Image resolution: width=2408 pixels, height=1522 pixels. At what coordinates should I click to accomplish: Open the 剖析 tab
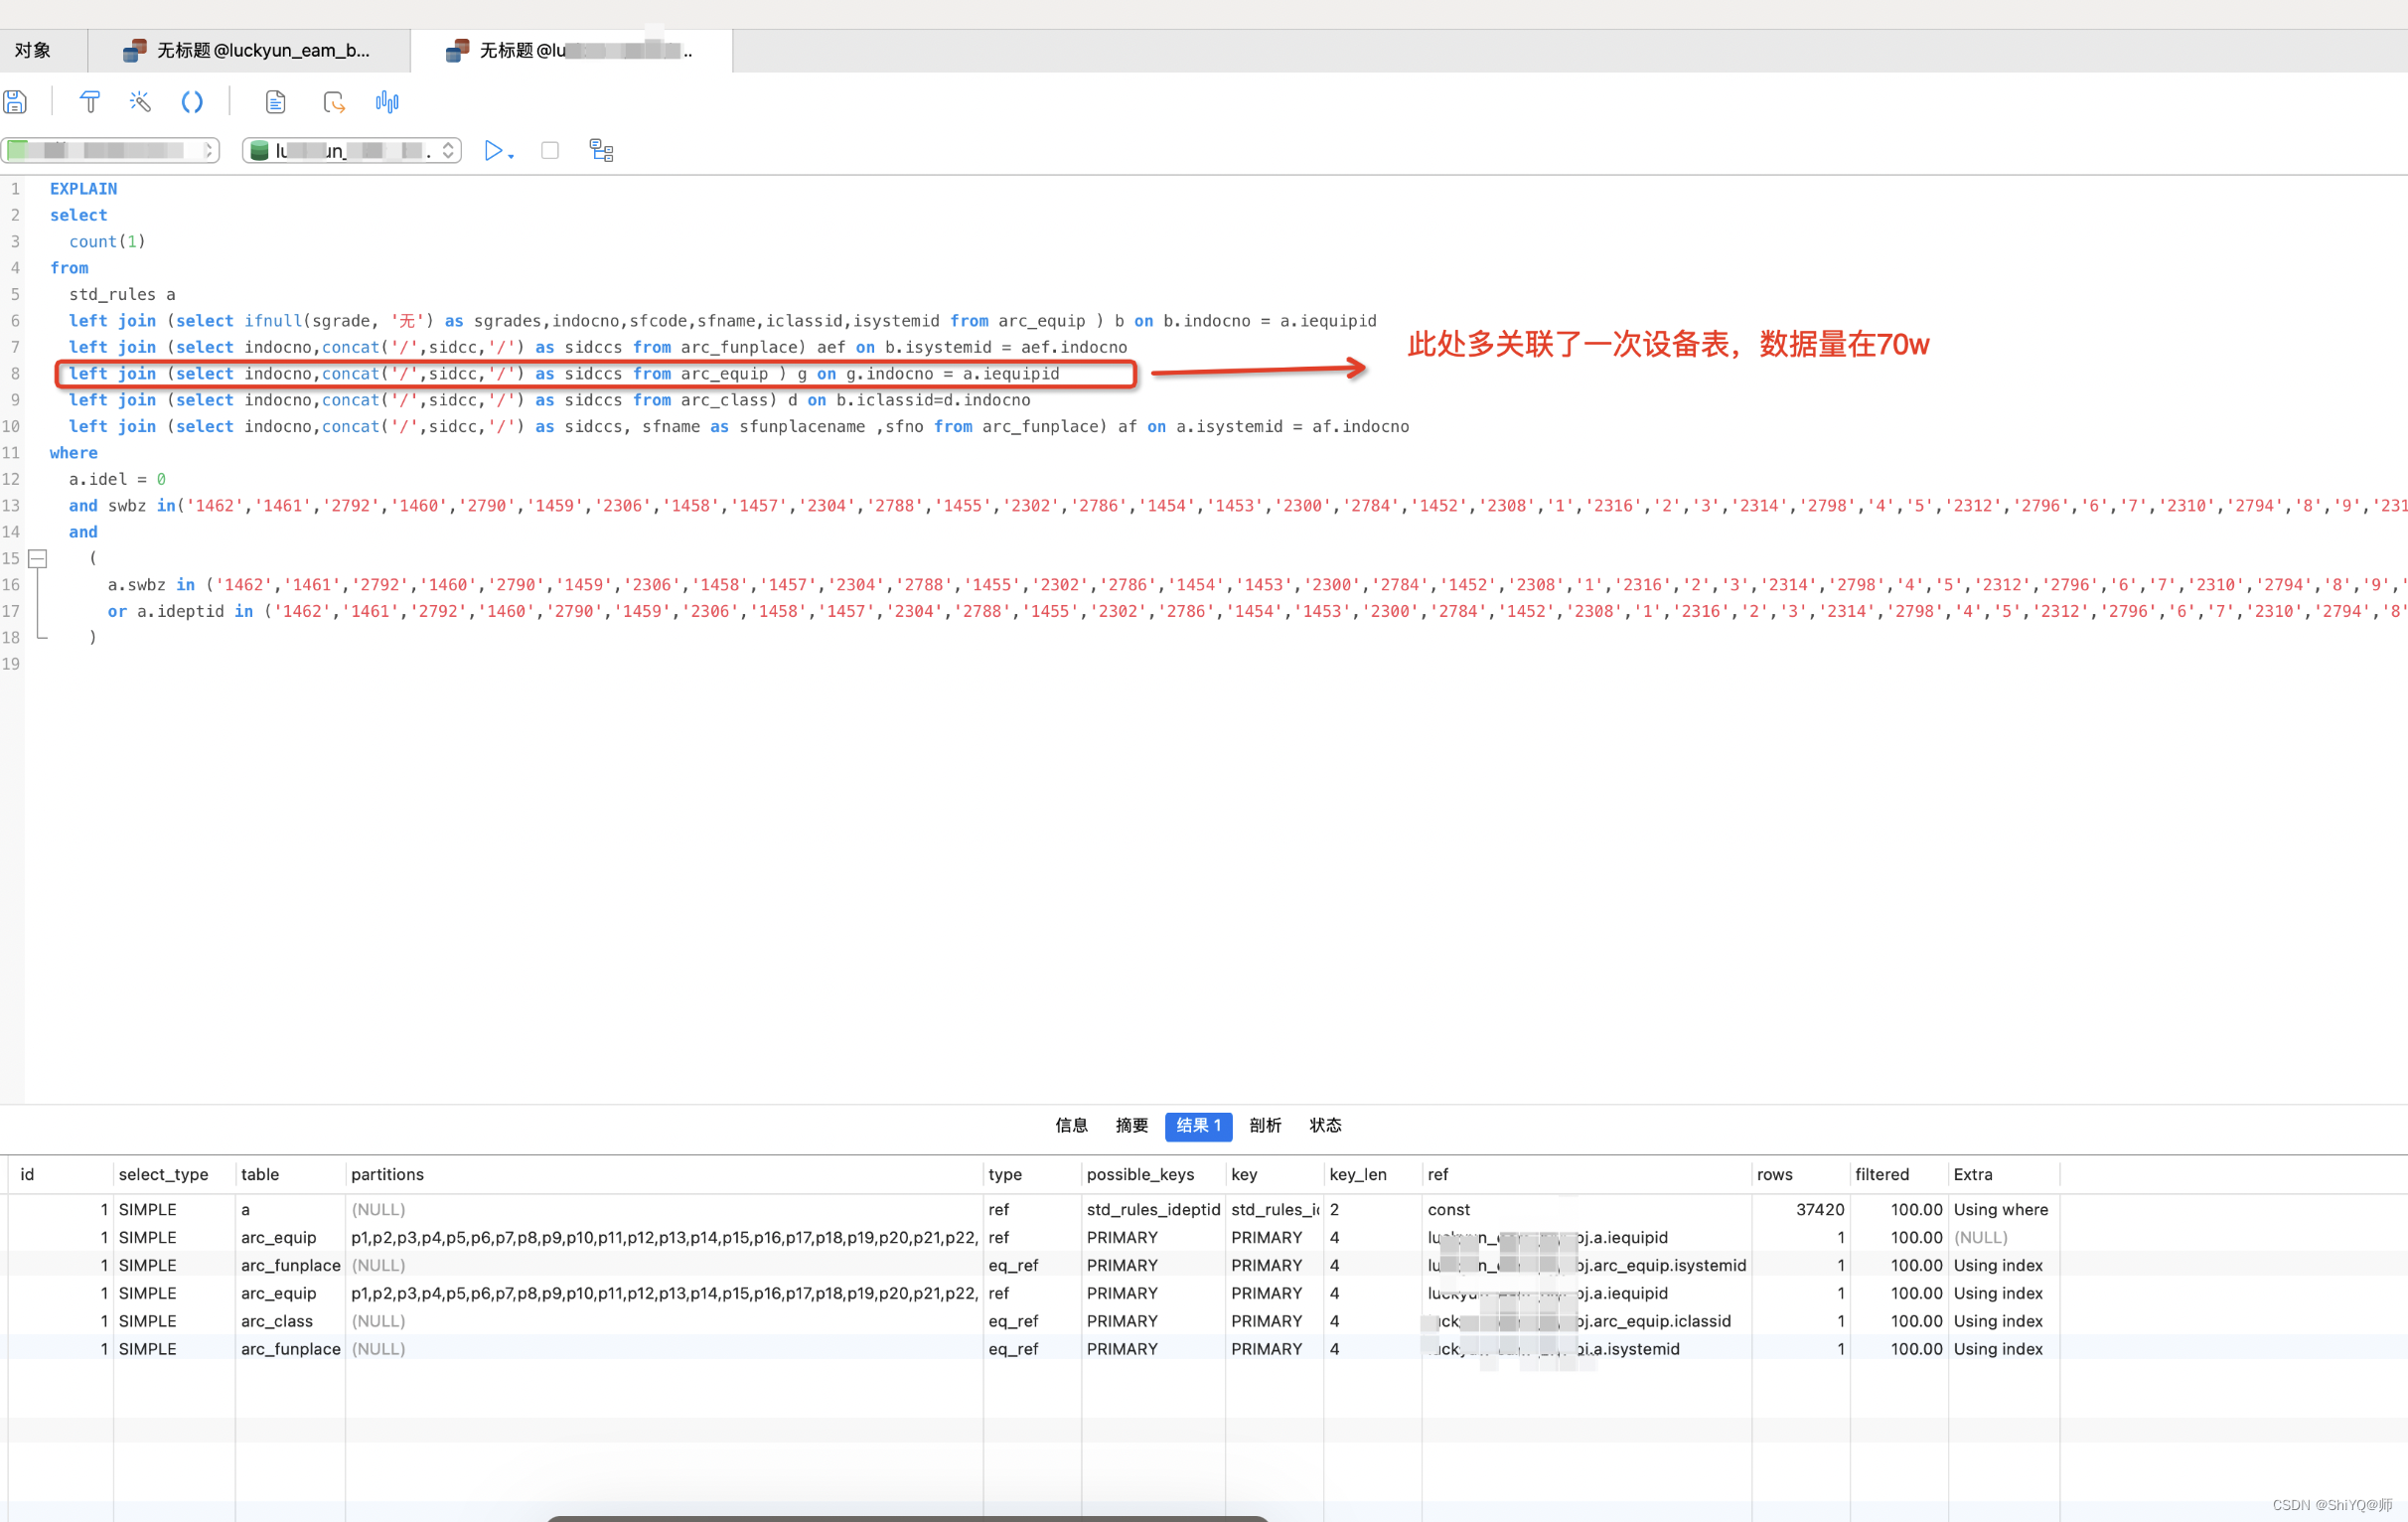pos(1265,1125)
